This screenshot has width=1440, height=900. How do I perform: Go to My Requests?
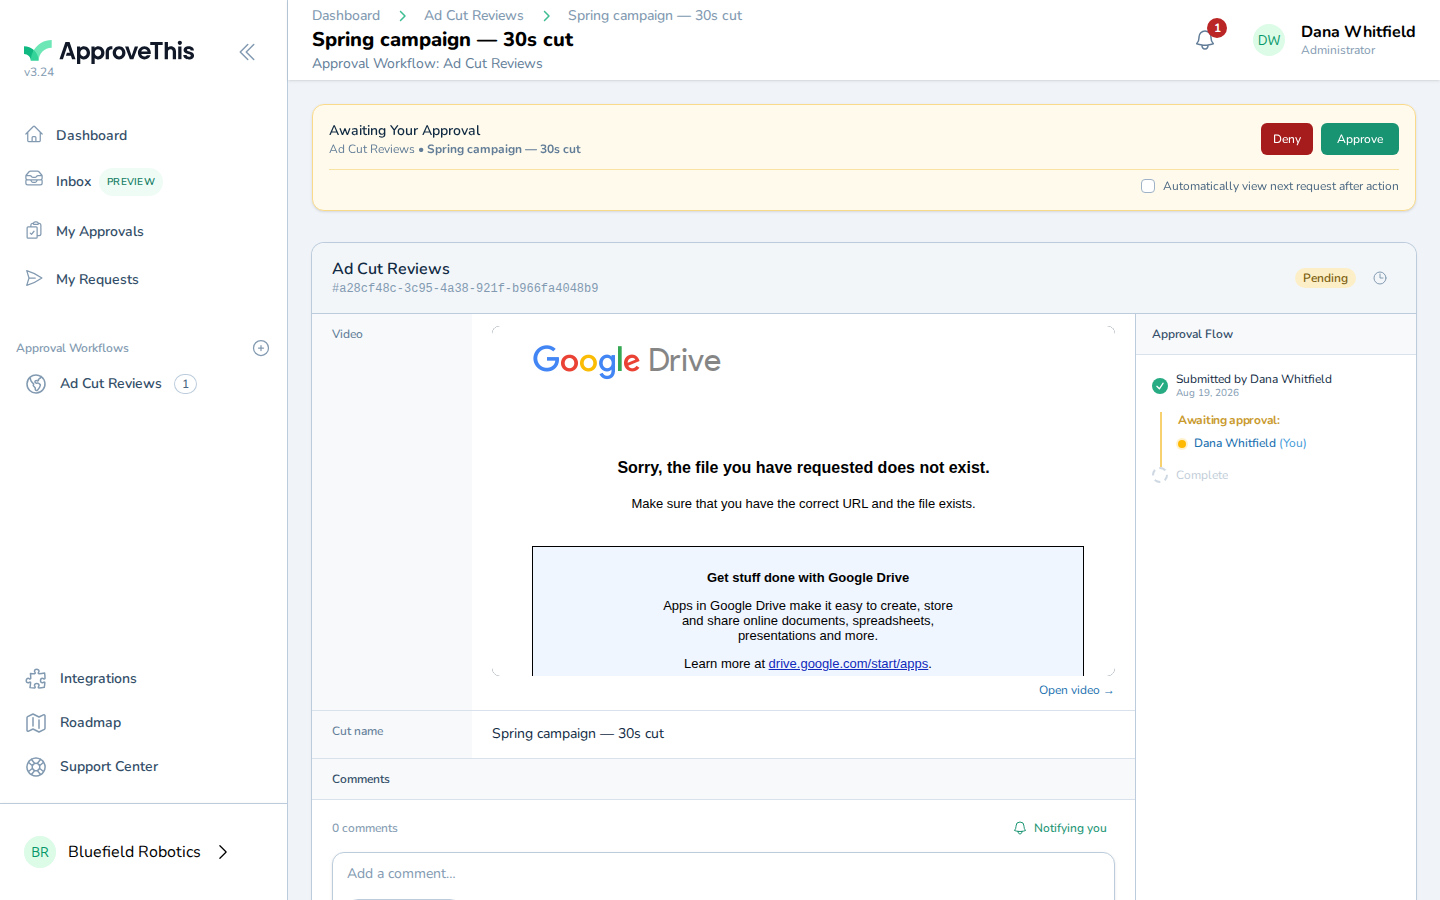pyautogui.click(x=97, y=279)
